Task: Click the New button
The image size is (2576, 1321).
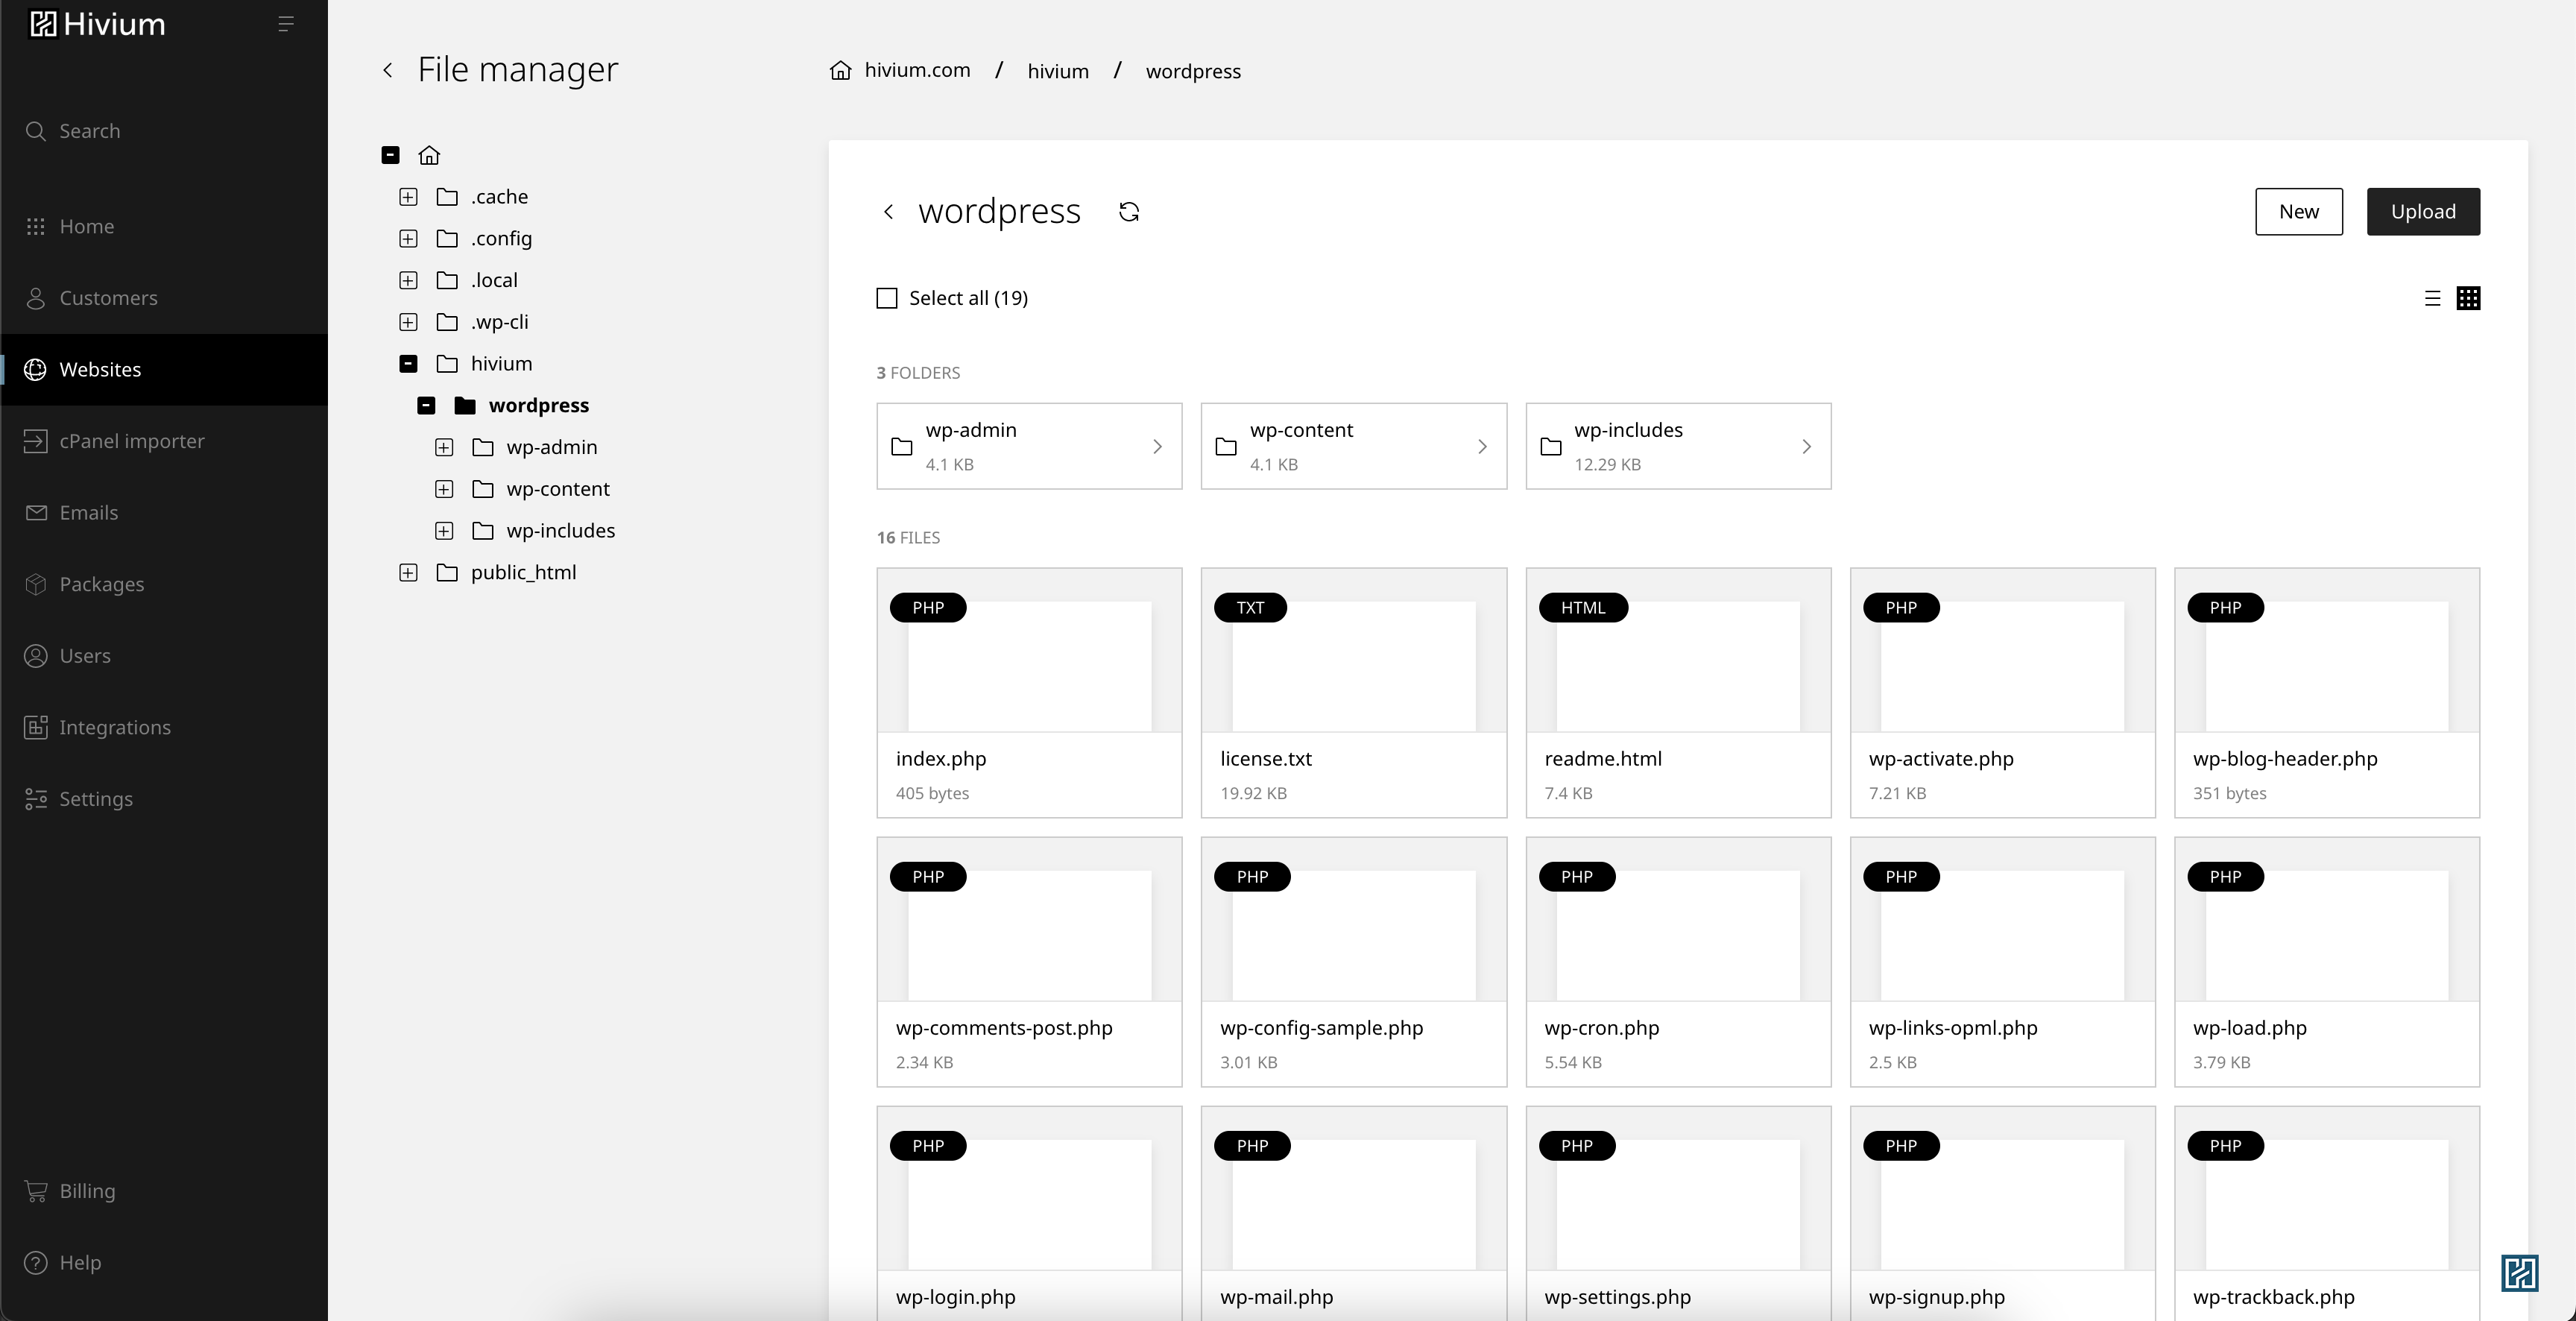Action: [2298, 212]
